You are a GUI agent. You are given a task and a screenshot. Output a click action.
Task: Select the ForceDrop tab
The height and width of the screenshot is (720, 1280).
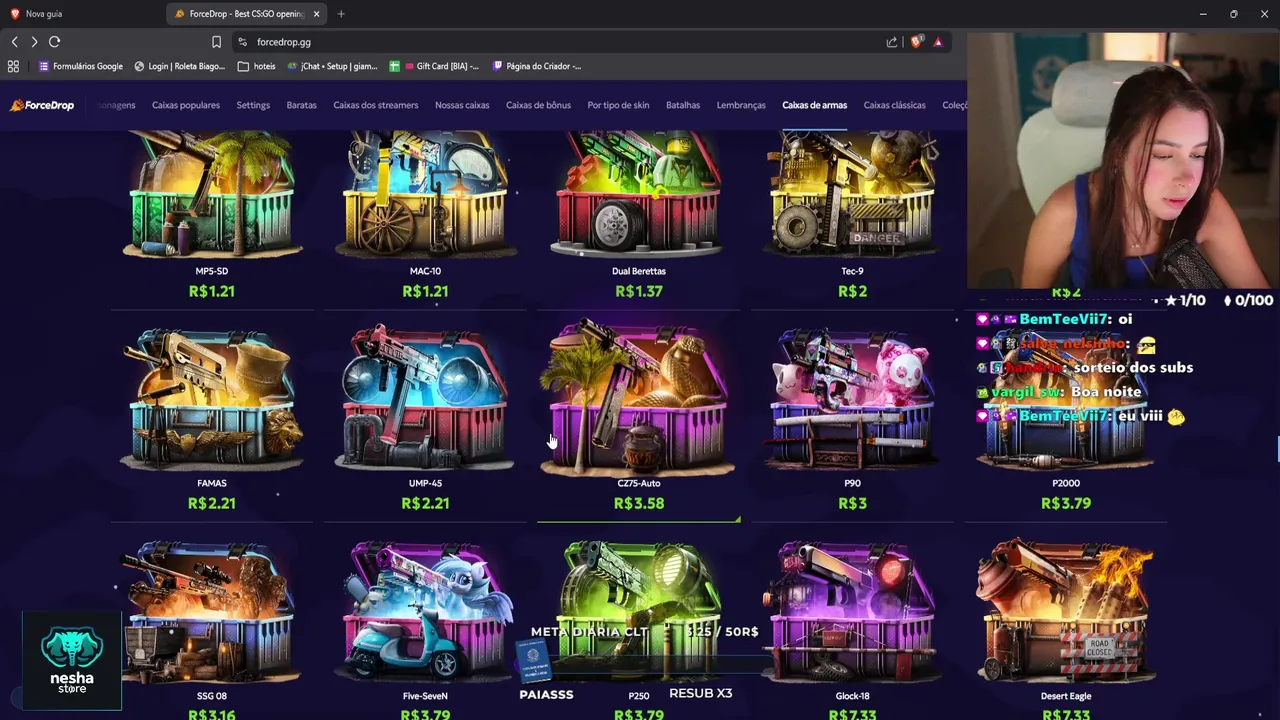[x=247, y=14]
